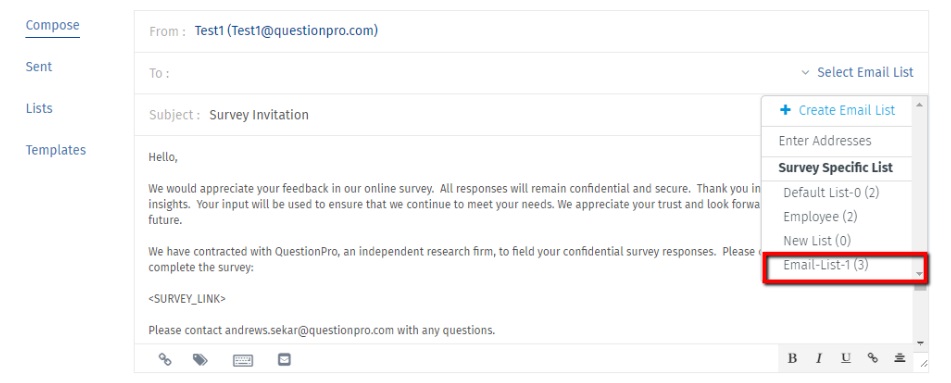Click the center align icon
The height and width of the screenshot is (383, 951).
tap(899, 358)
